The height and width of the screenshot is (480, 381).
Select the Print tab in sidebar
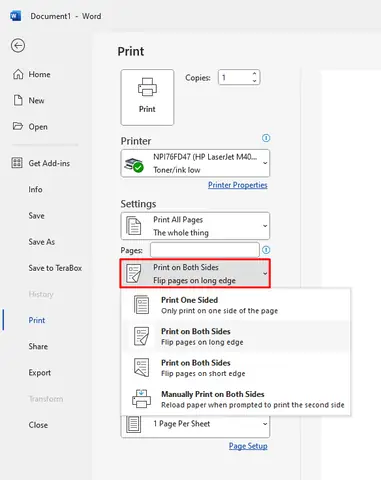point(37,320)
